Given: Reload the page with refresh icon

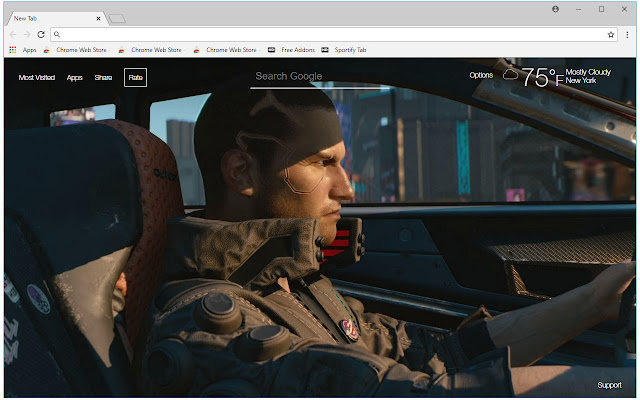Looking at the screenshot, I should click(x=41, y=35).
